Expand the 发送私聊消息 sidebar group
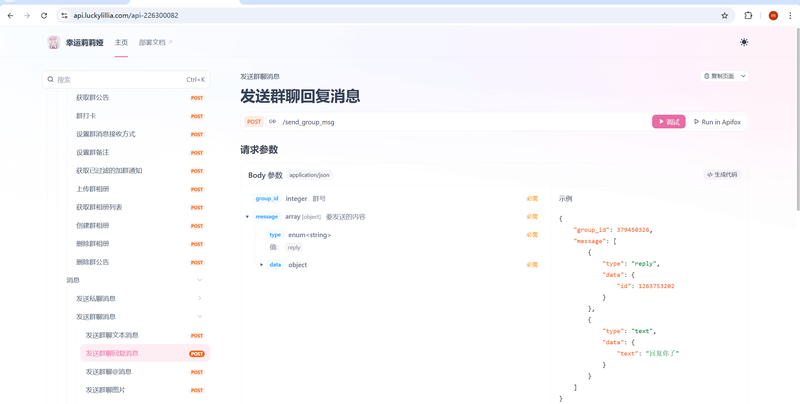800x404 pixels. pyautogui.click(x=199, y=298)
